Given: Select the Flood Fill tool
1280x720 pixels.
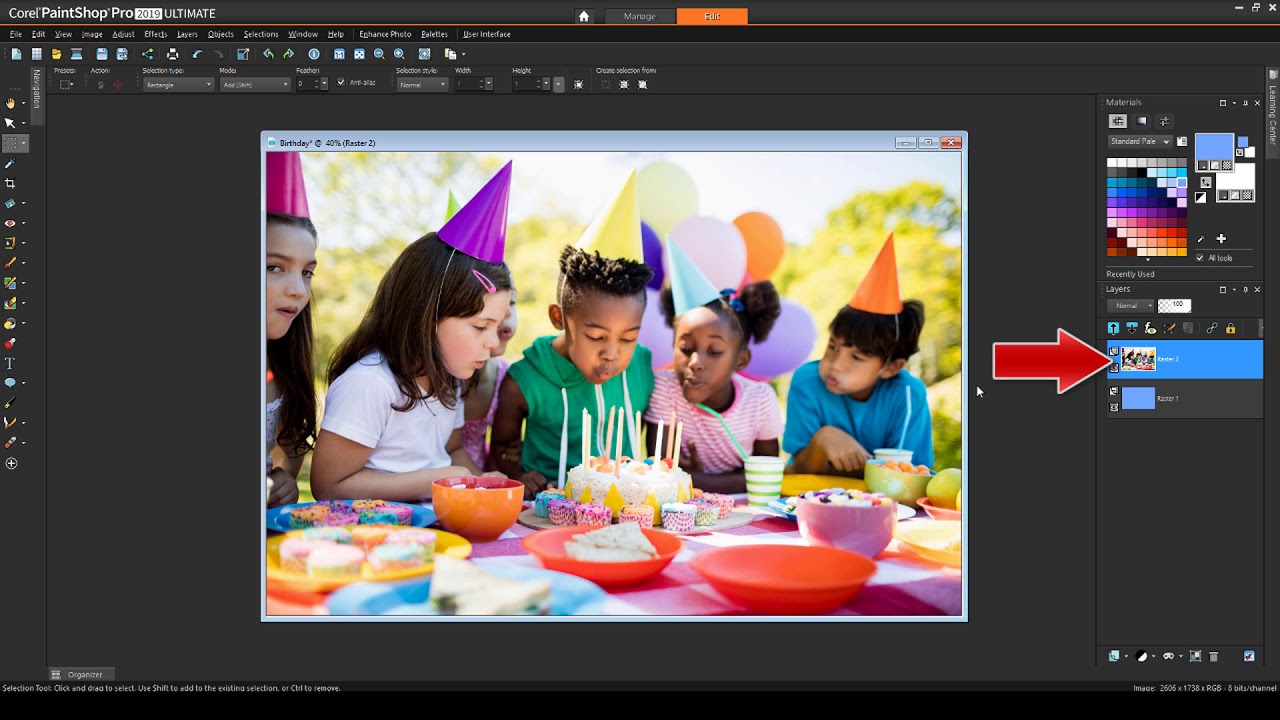Looking at the screenshot, I should tap(11, 323).
